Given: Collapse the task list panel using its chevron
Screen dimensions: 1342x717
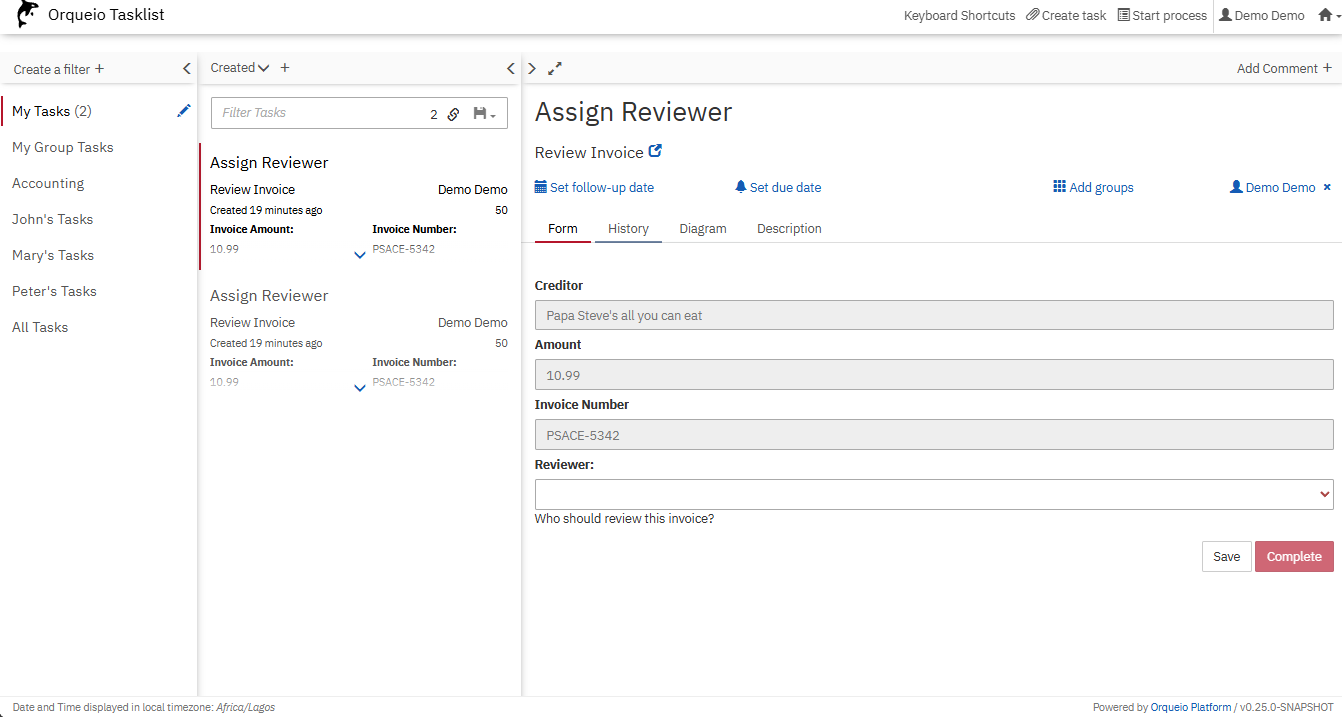Looking at the screenshot, I should [511, 68].
